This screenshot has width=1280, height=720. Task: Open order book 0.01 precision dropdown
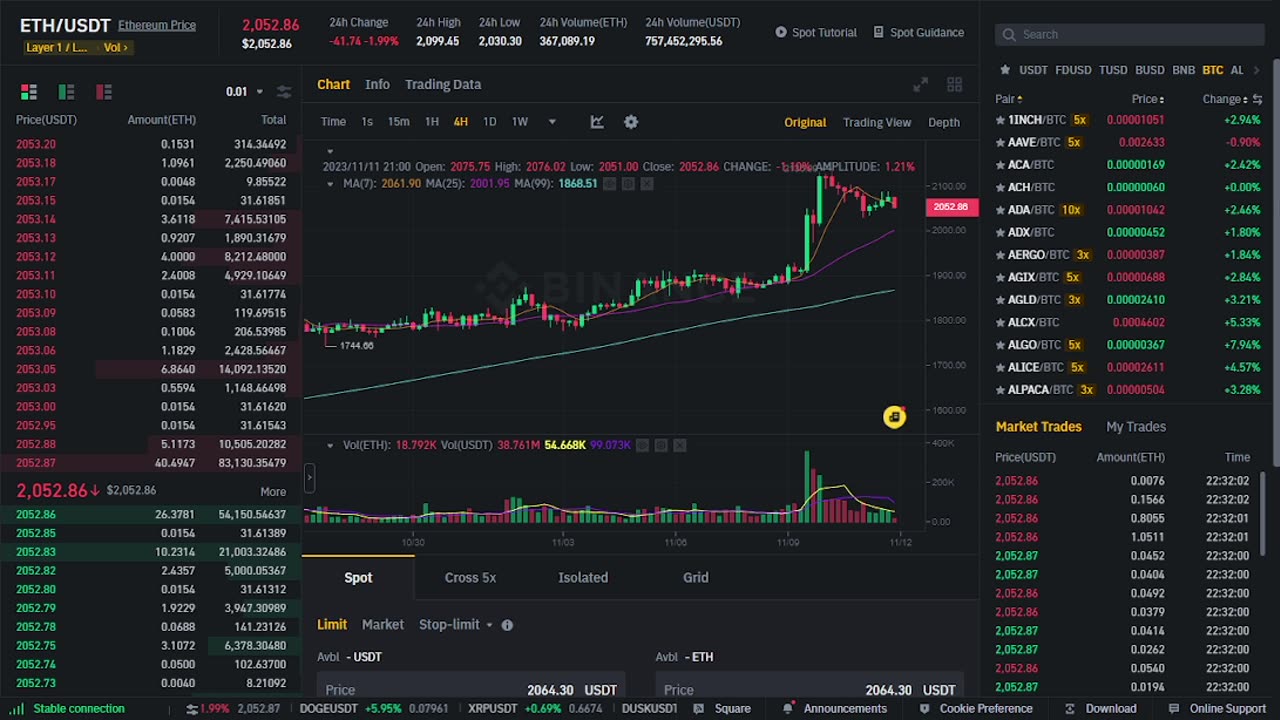[x=245, y=92]
